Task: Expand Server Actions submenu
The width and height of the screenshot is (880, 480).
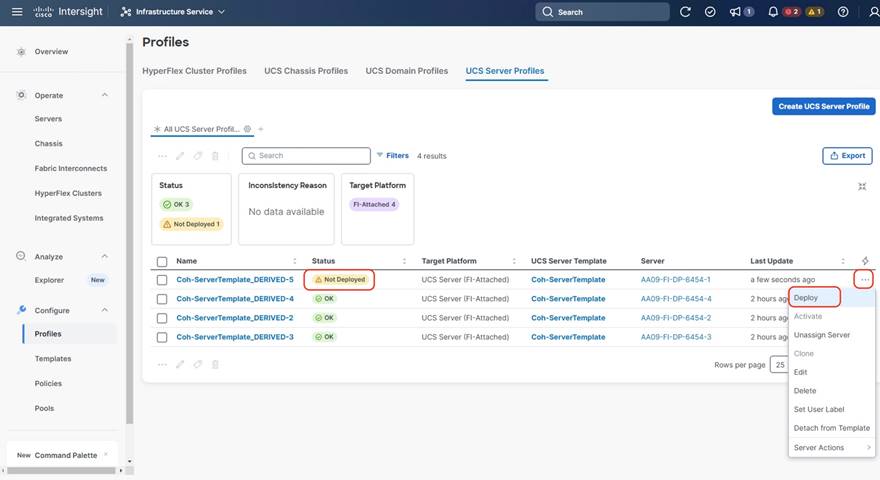Action: 832,447
